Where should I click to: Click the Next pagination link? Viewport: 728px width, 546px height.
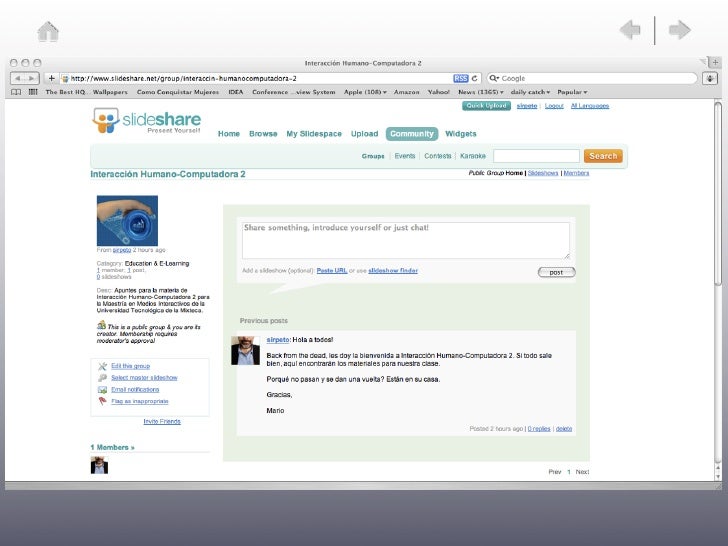(582, 472)
